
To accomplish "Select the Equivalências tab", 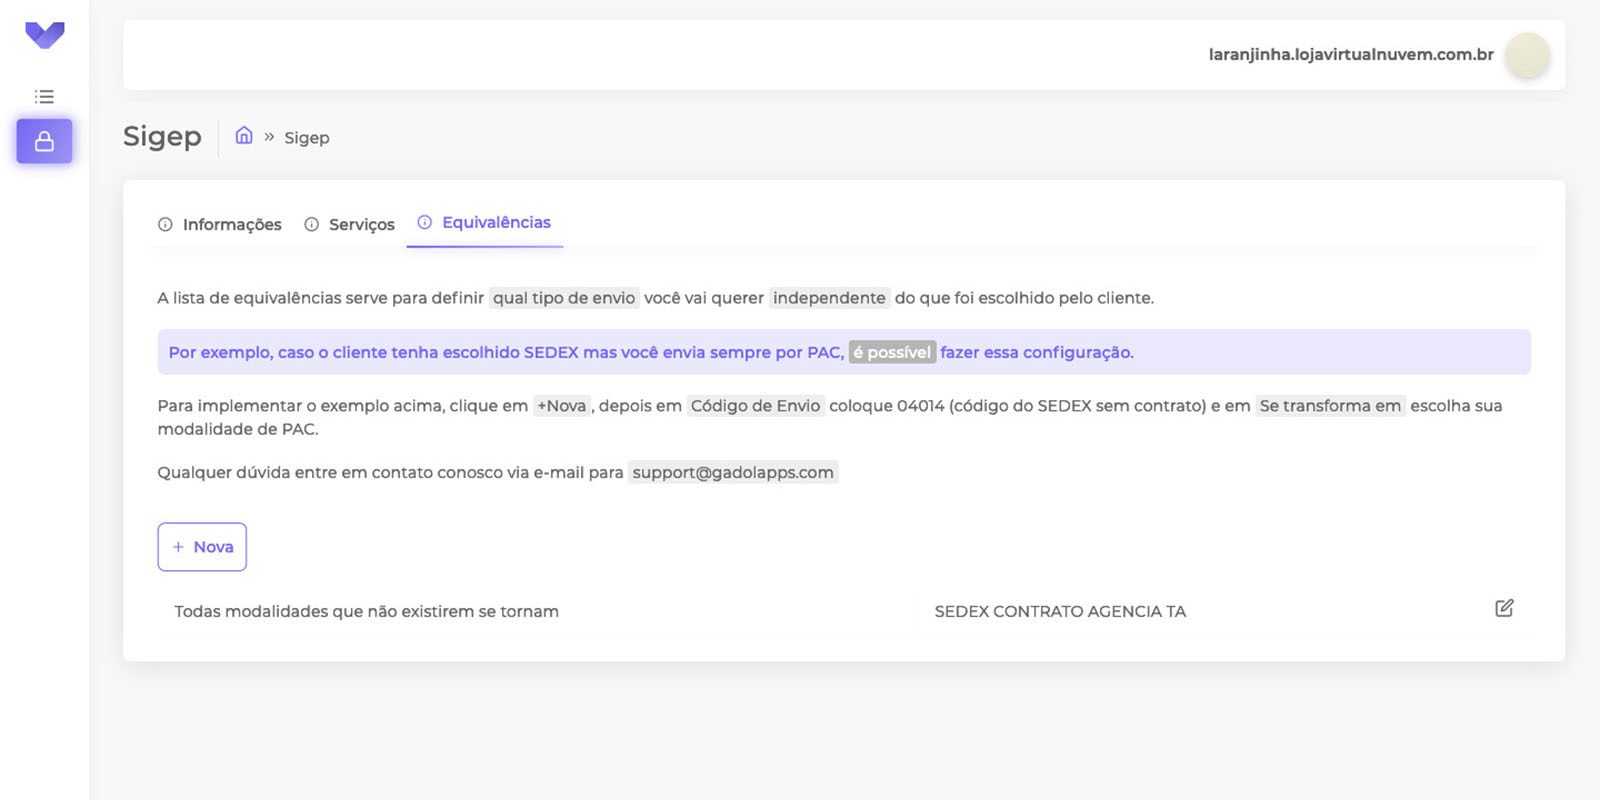I will pyautogui.click(x=485, y=223).
